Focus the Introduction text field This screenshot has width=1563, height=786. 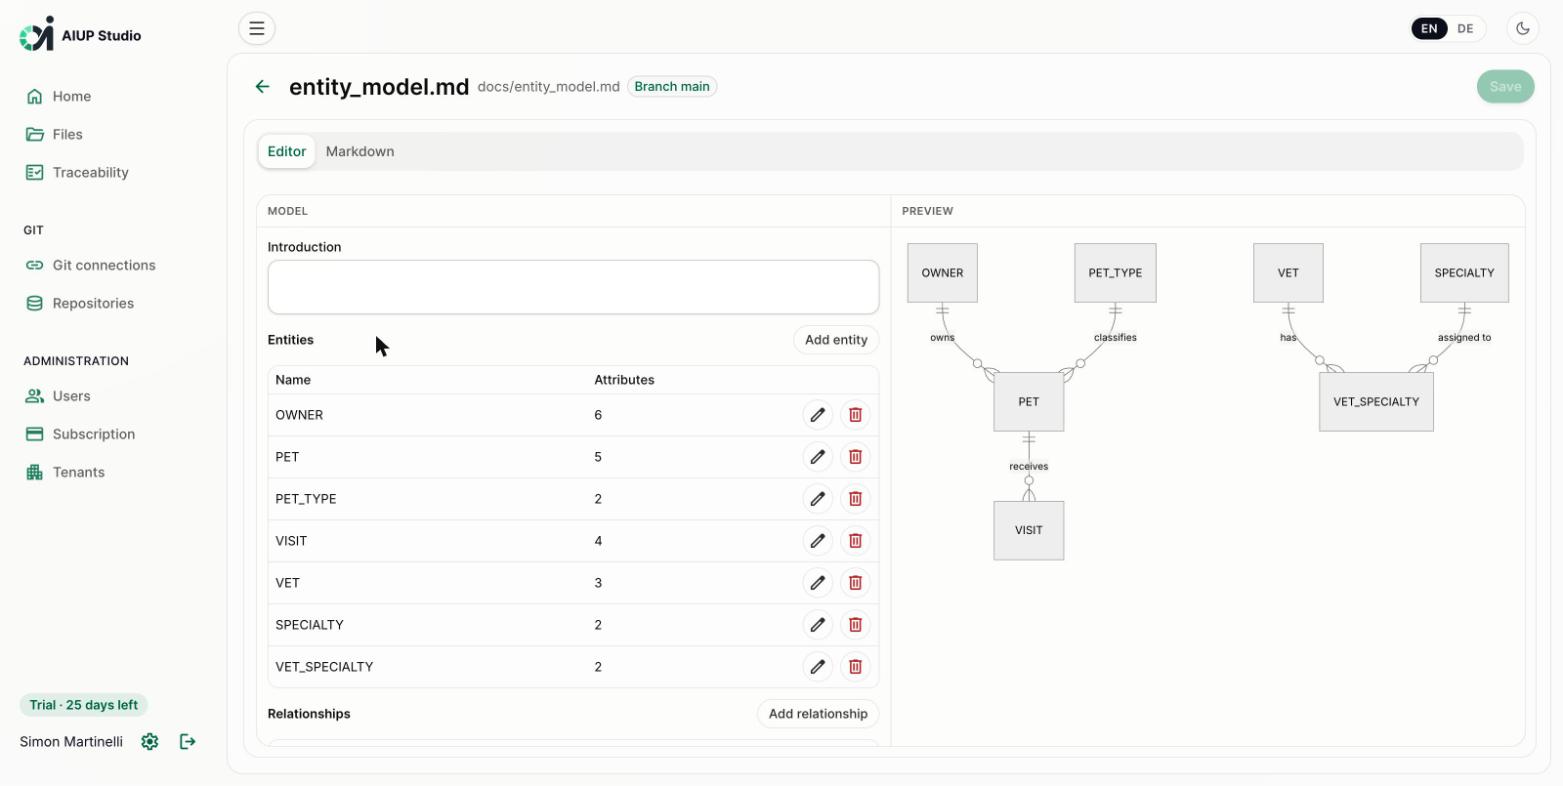click(573, 287)
